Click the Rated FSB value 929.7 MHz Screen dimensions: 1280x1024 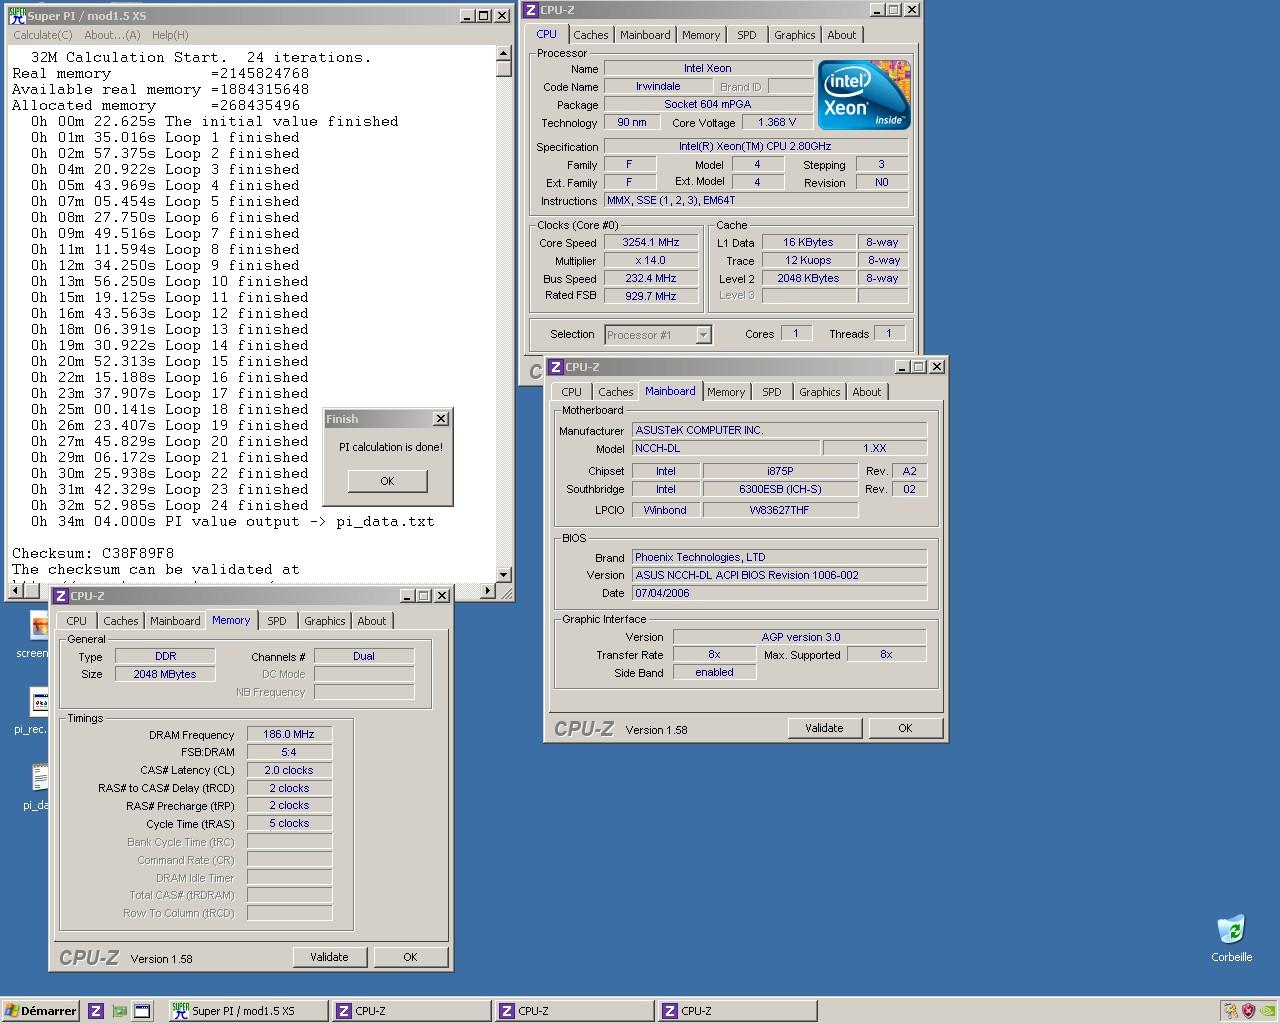(650, 296)
